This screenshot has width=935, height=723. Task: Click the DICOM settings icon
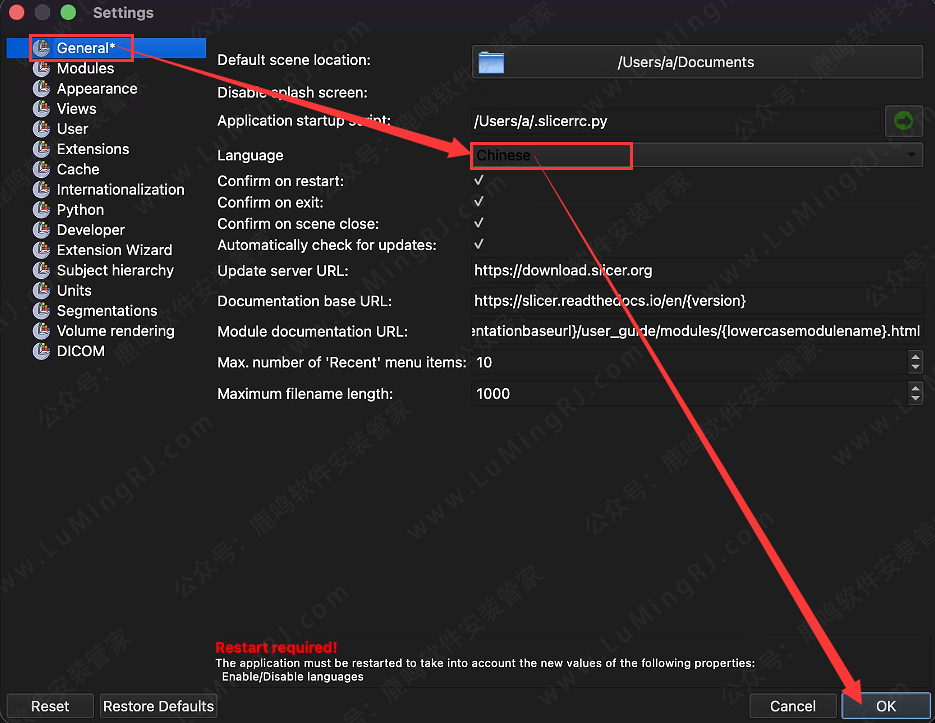pos(41,351)
